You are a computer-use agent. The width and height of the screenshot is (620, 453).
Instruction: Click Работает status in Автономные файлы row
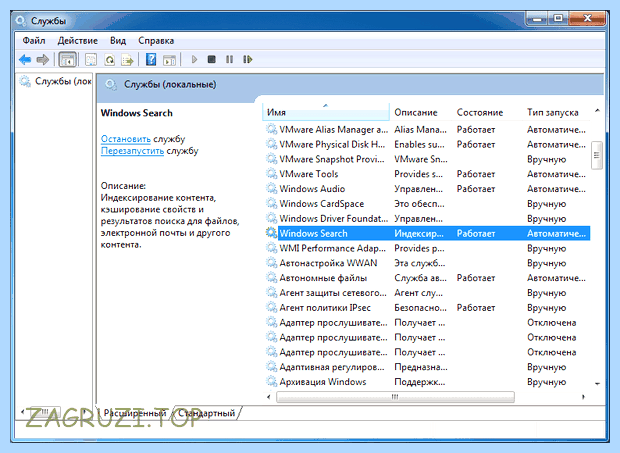pyautogui.click(x=476, y=278)
